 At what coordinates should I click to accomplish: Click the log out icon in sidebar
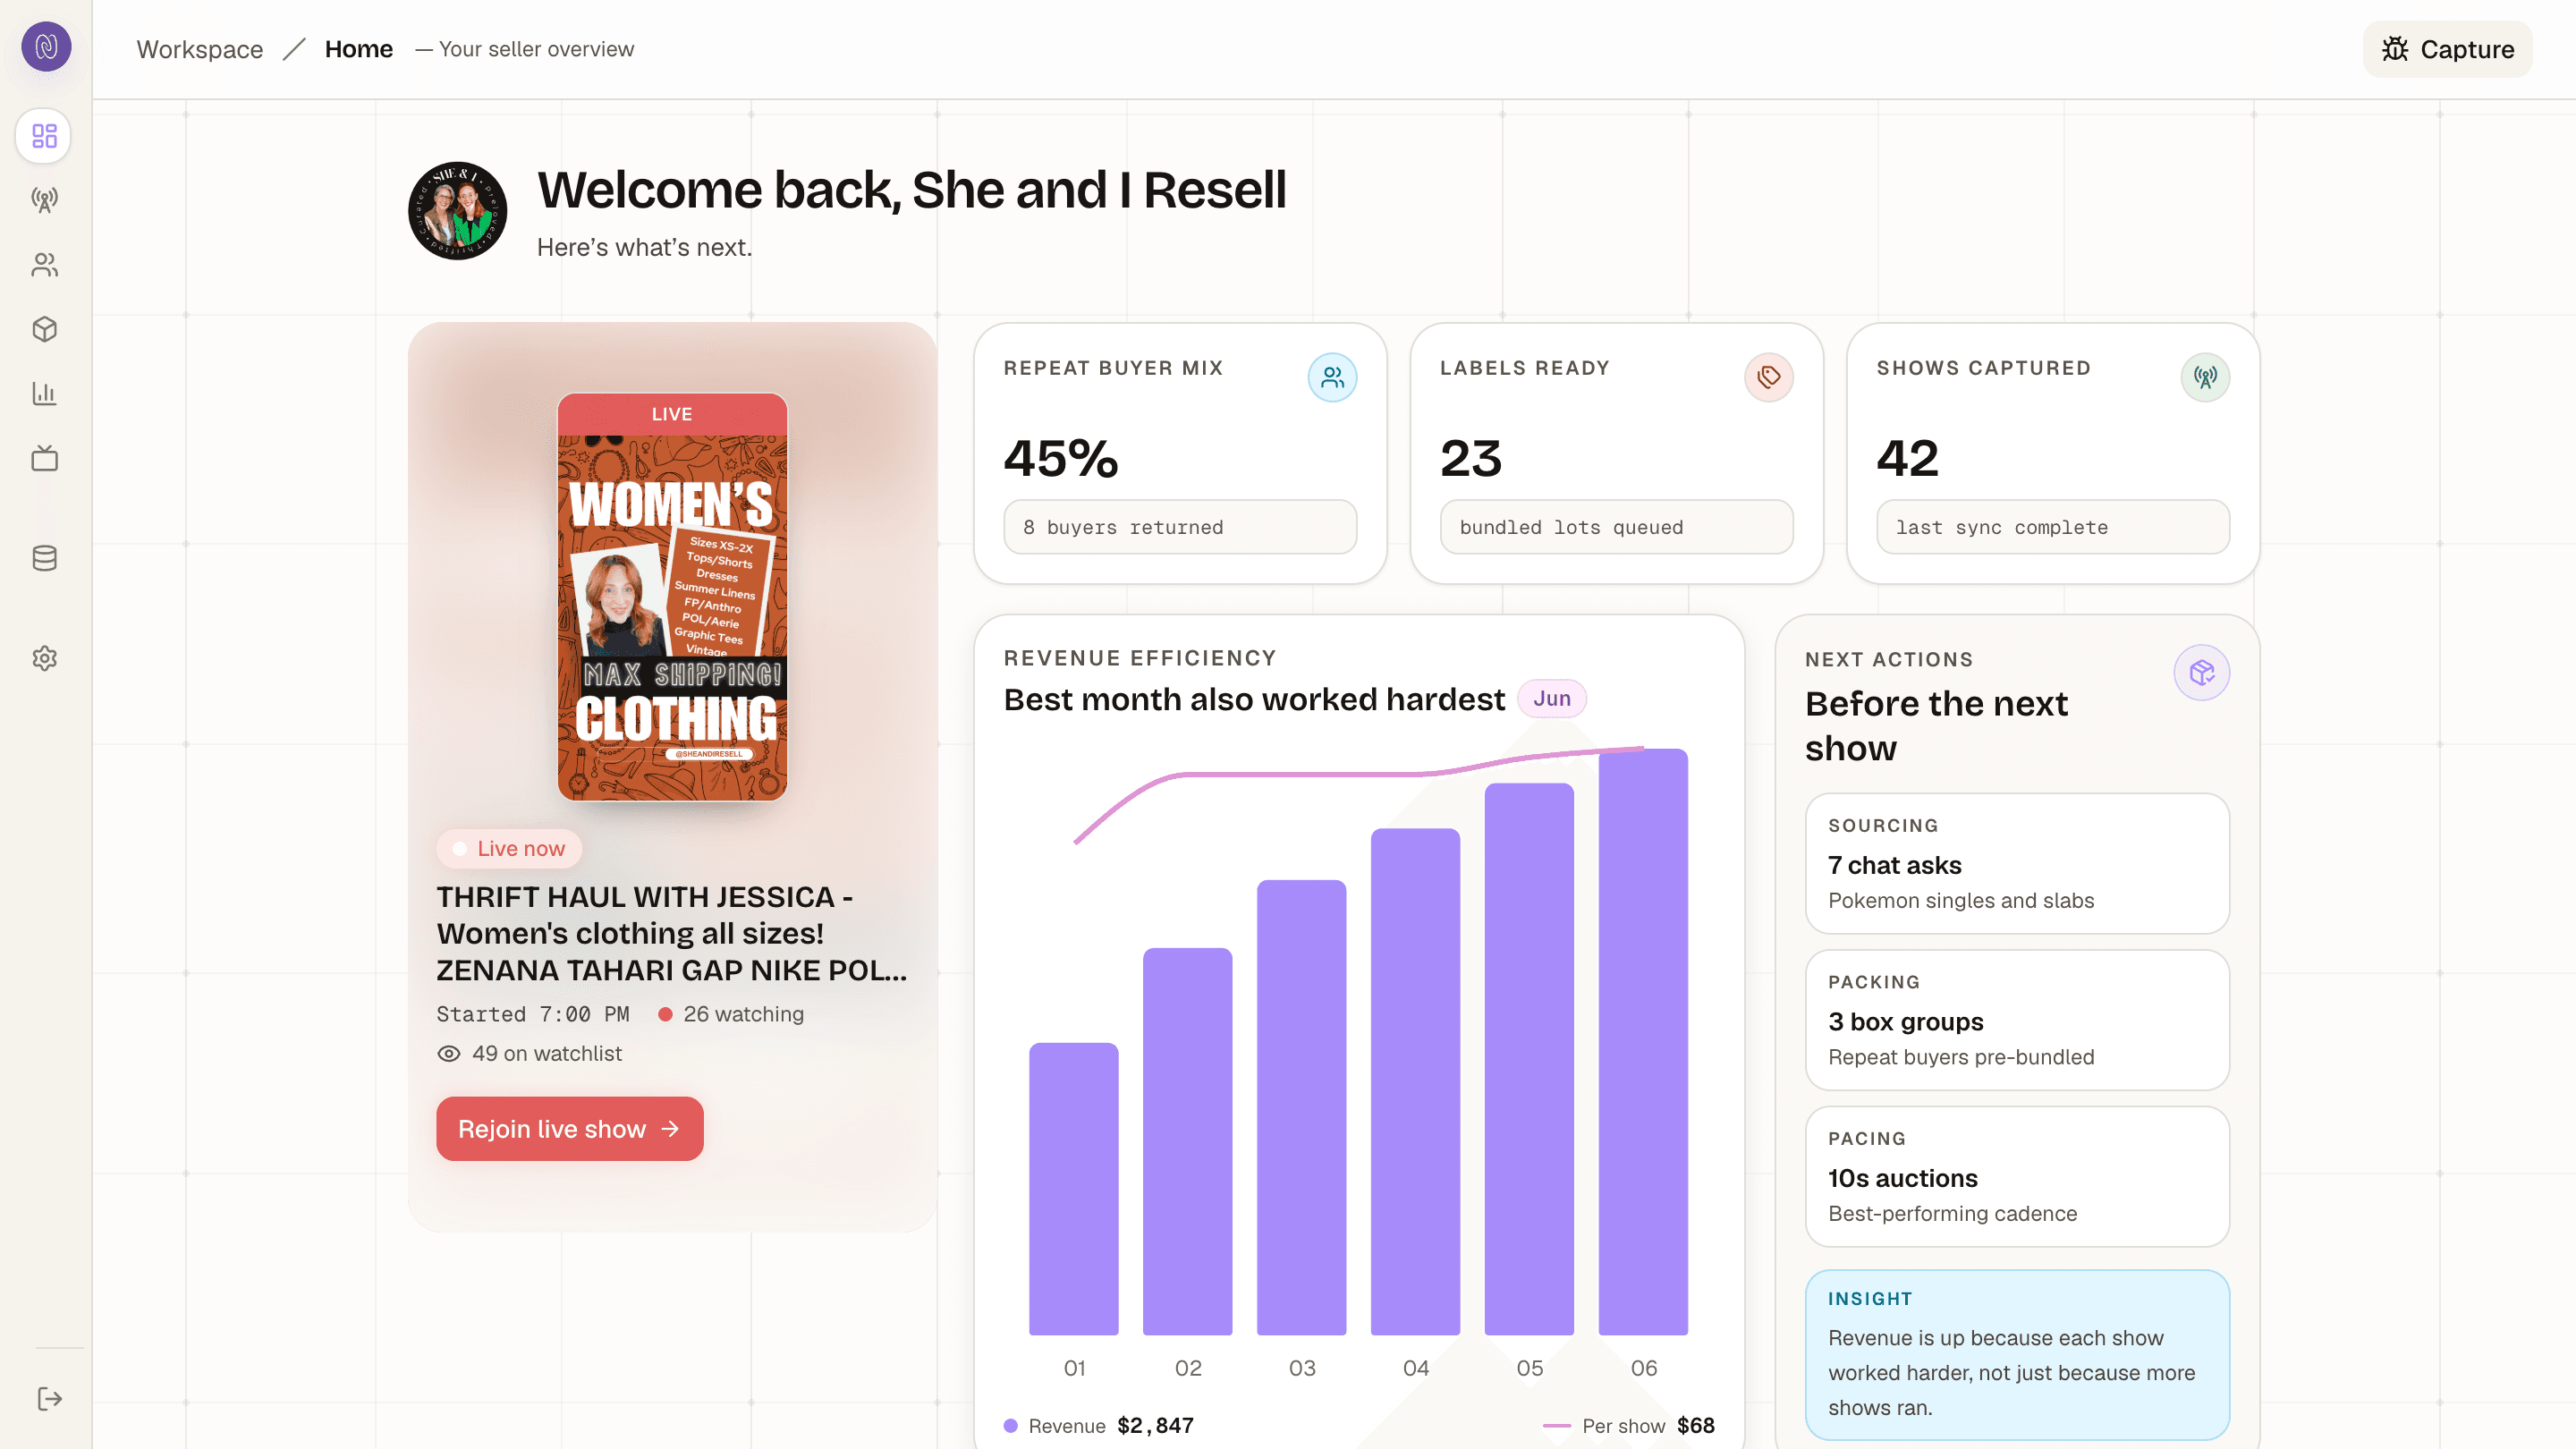[x=50, y=1398]
